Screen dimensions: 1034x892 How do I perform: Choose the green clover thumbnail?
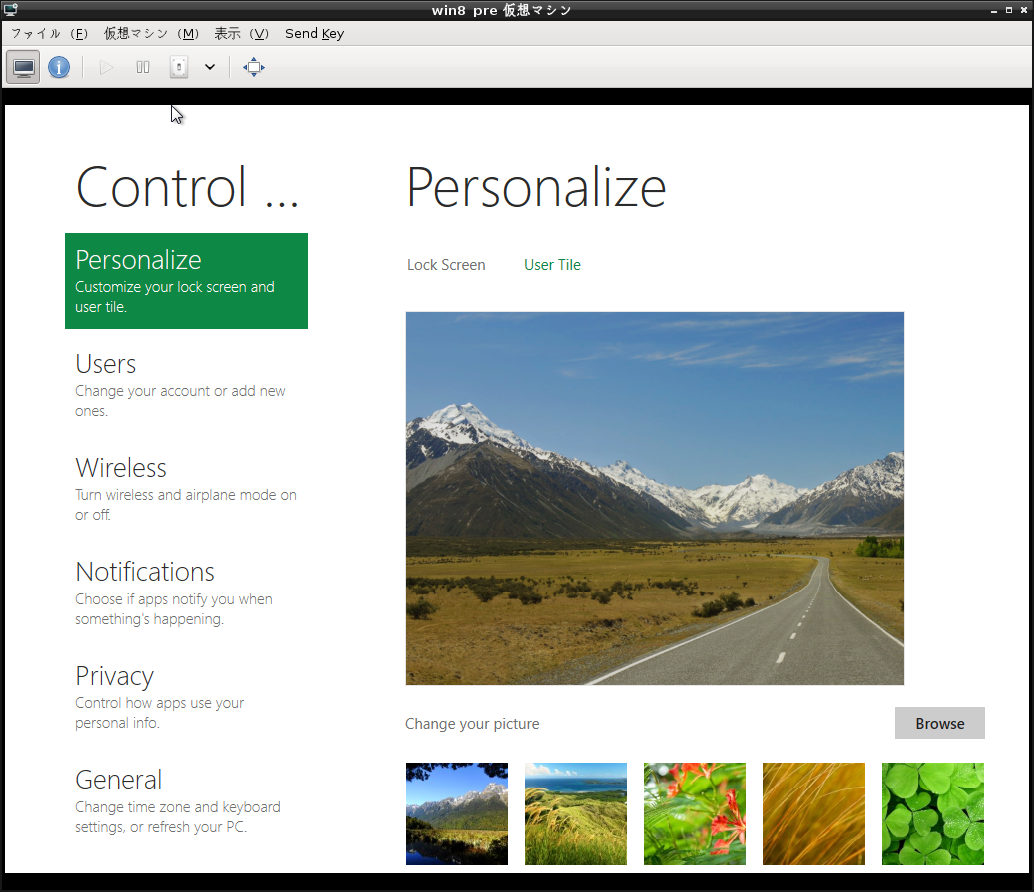tap(933, 814)
